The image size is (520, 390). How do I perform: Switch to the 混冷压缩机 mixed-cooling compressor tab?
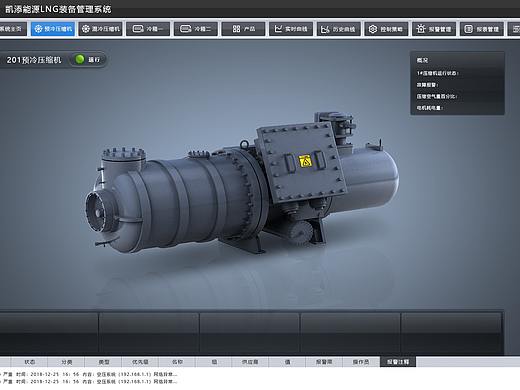[x=101, y=29]
